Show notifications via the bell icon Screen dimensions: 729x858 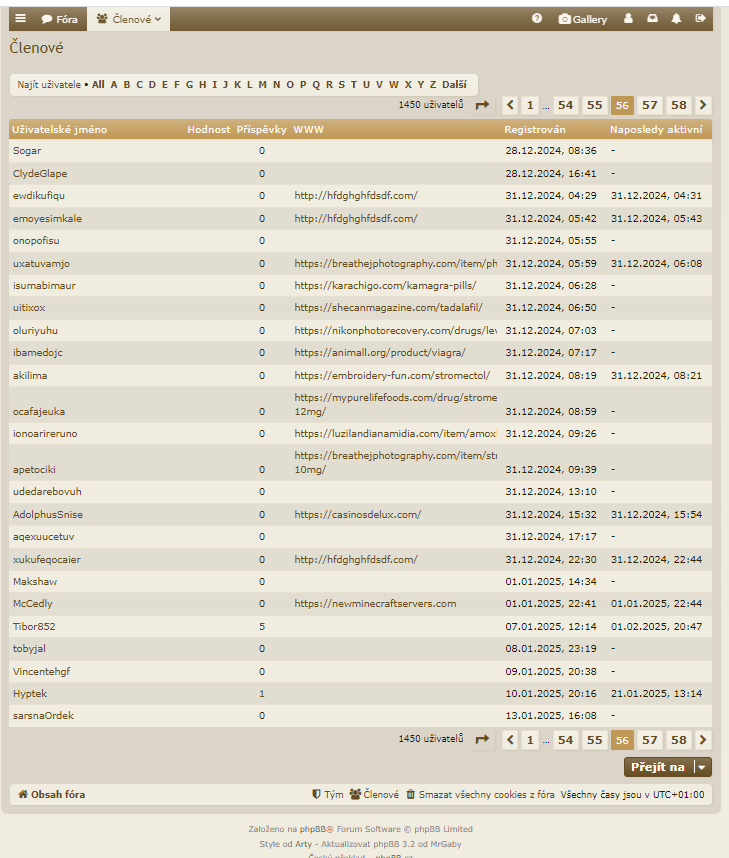pos(676,19)
